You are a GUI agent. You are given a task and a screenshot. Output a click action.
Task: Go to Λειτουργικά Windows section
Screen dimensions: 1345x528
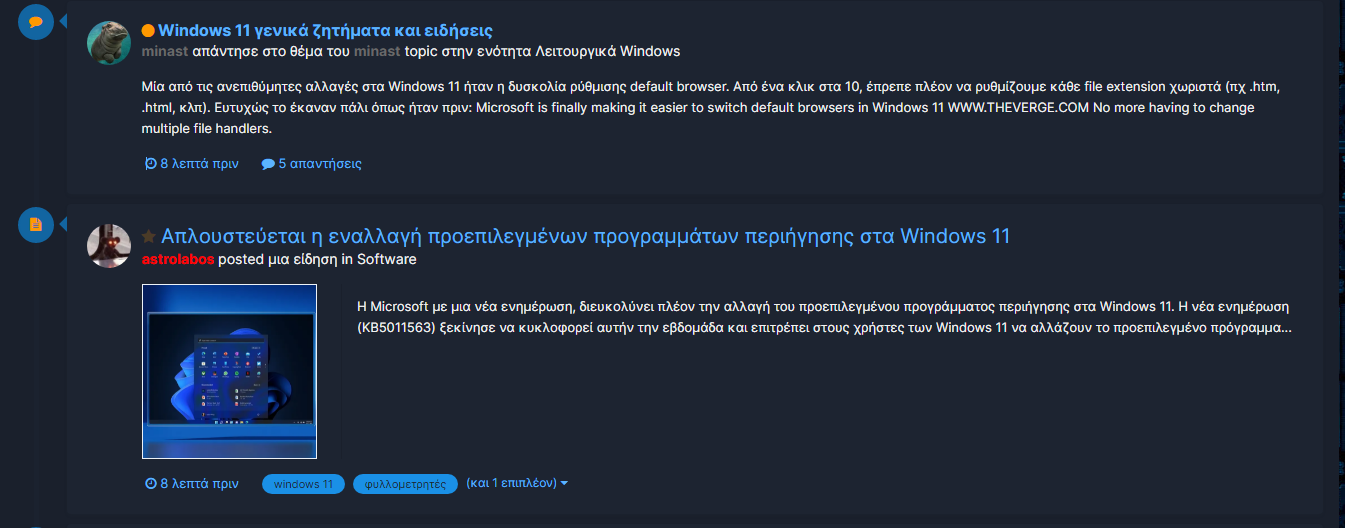(x=606, y=51)
